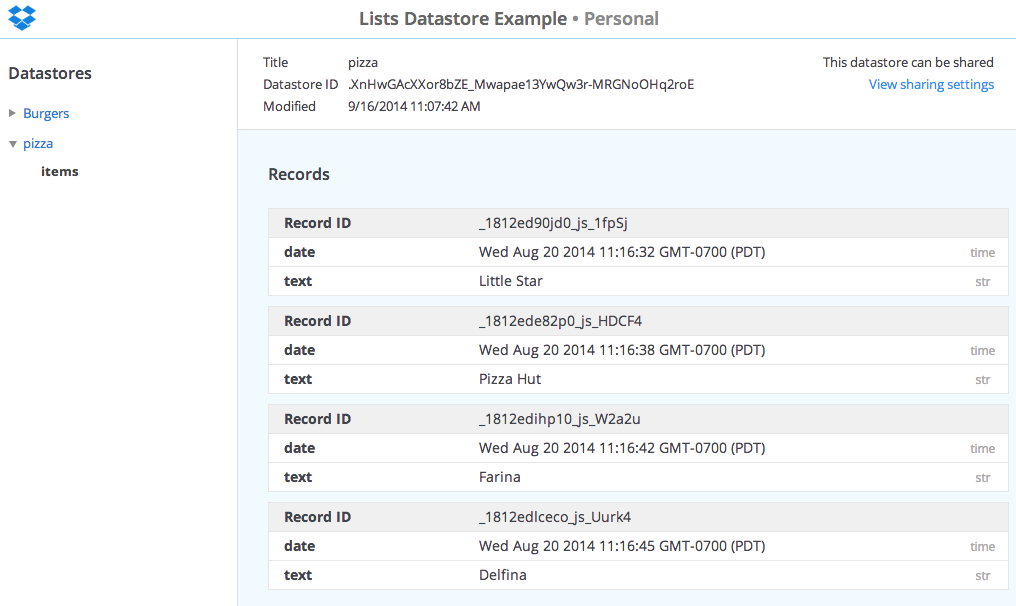Click the Delfina text value

tap(502, 575)
